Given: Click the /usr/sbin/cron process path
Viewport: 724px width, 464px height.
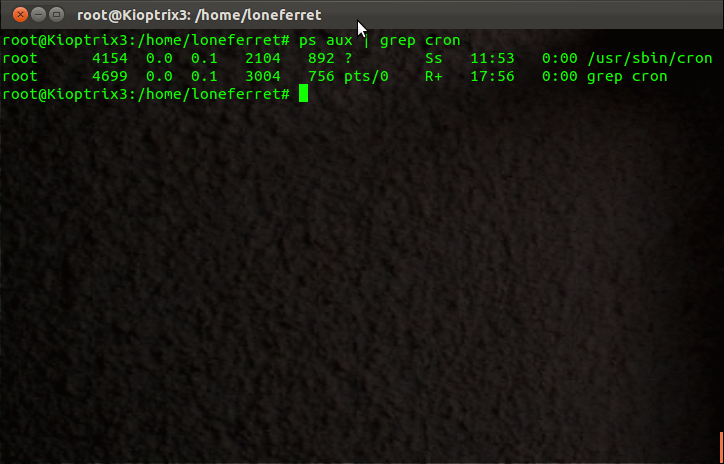Looking at the screenshot, I should 650,58.
